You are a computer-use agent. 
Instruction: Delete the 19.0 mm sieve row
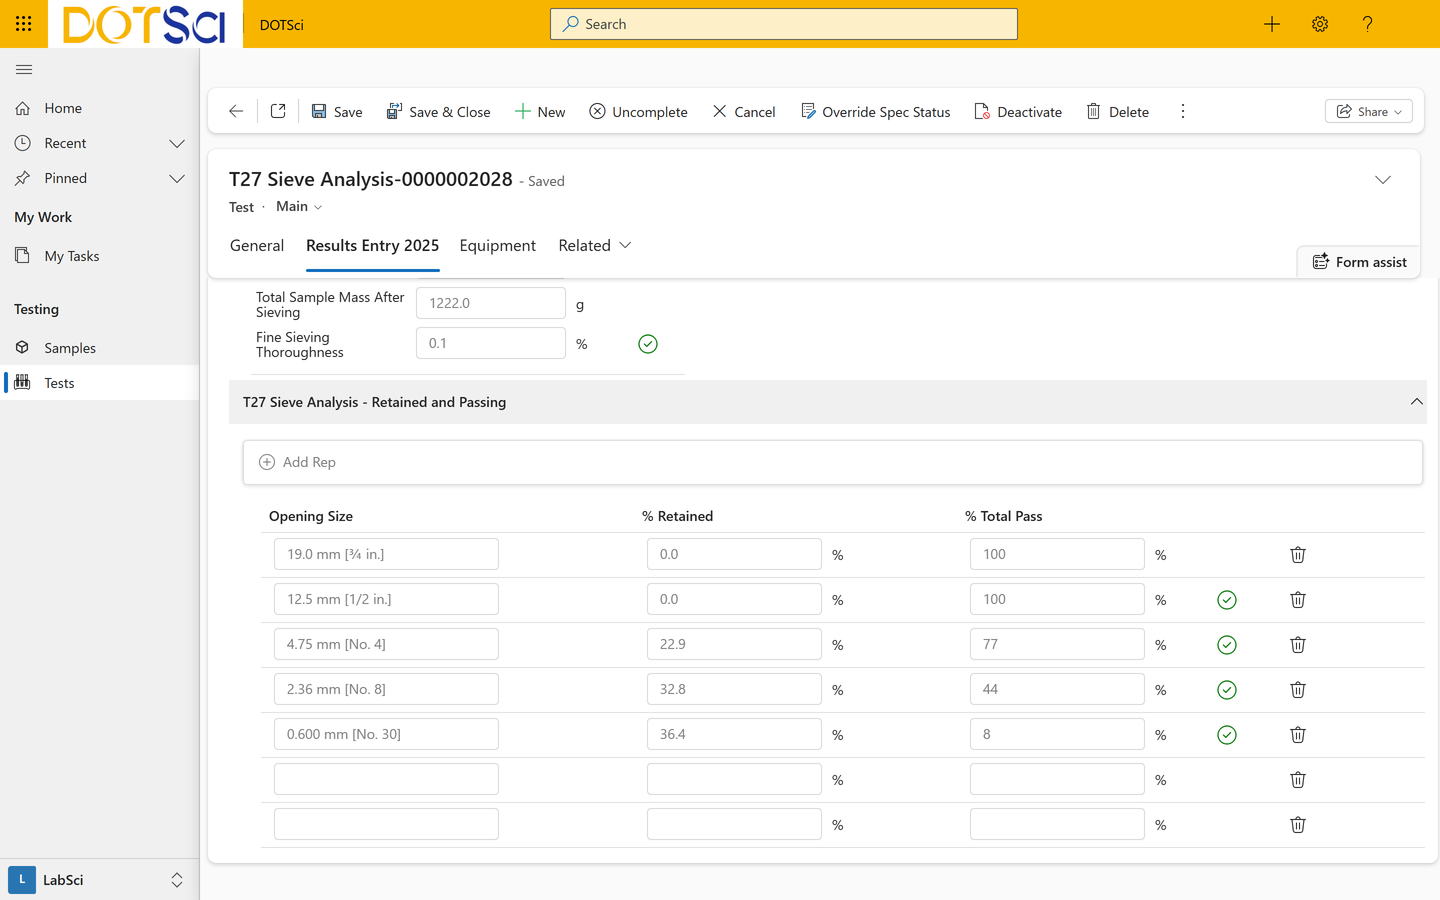point(1298,555)
